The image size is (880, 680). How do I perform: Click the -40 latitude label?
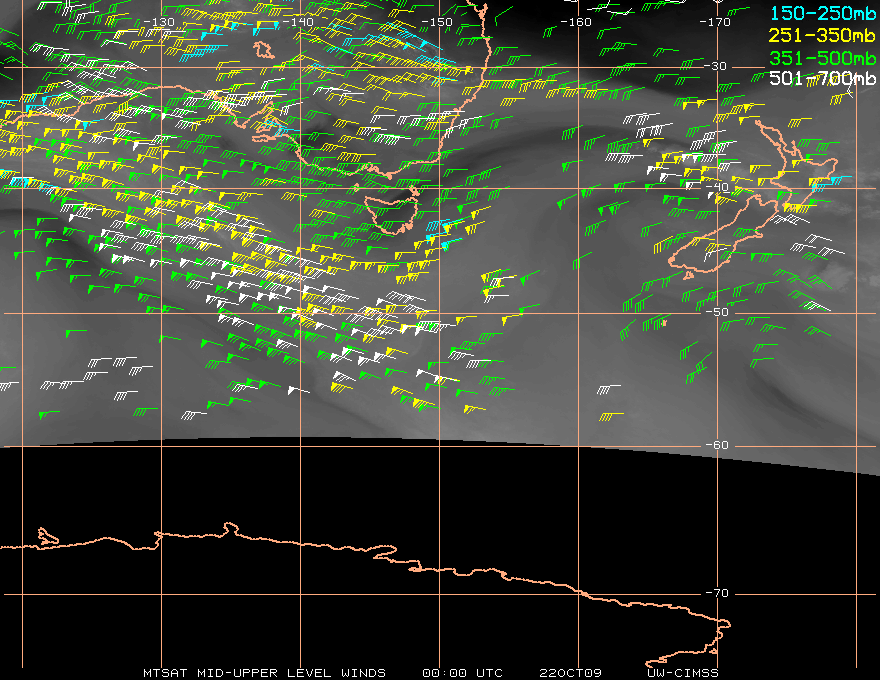(718, 187)
